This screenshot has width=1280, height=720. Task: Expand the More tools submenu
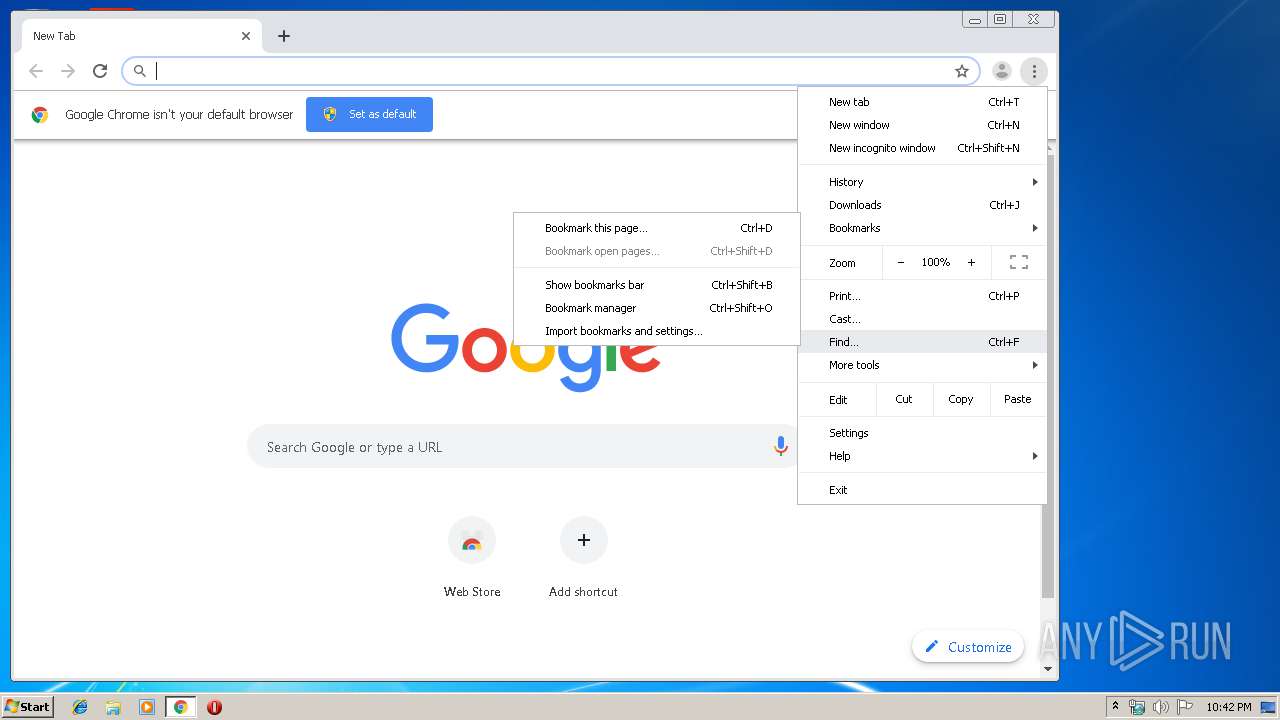(x=922, y=365)
